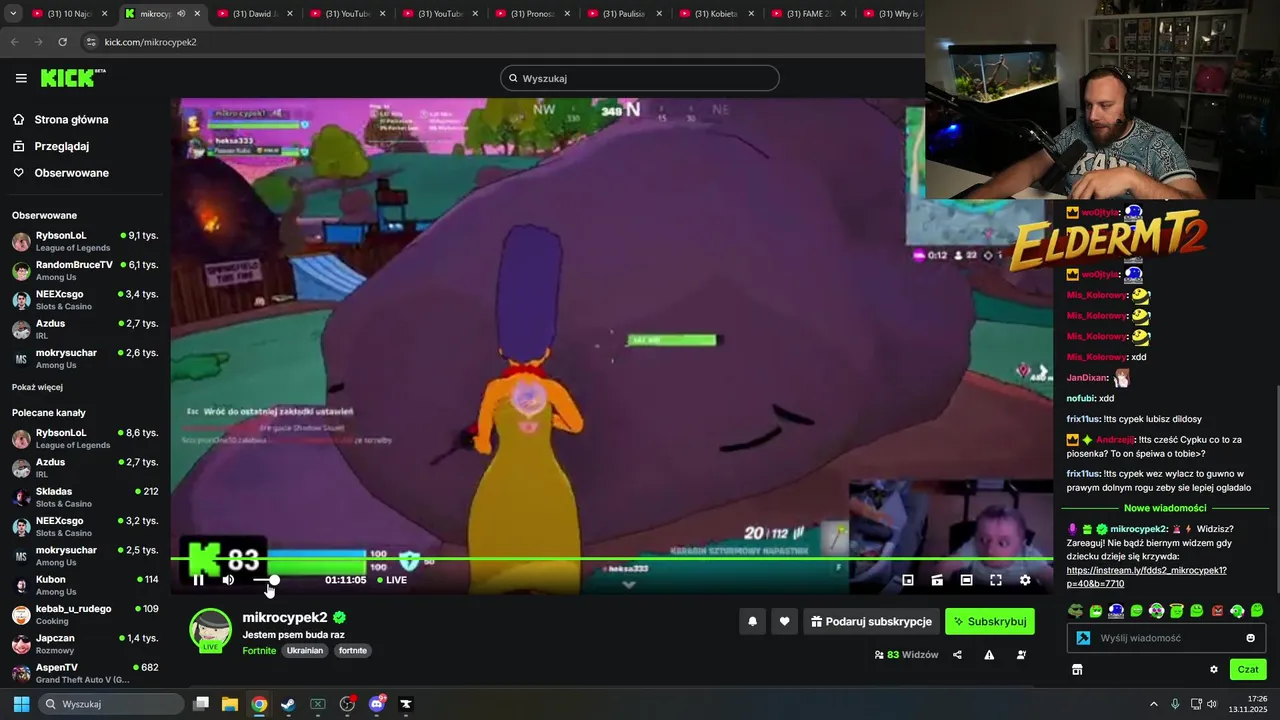Adjust the player volume slider

(x=266, y=580)
